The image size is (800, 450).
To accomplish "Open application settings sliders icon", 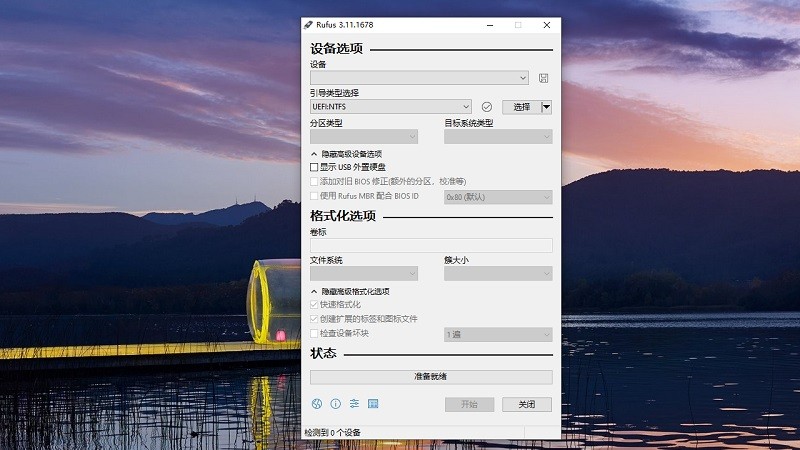I will click(x=354, y=404).
